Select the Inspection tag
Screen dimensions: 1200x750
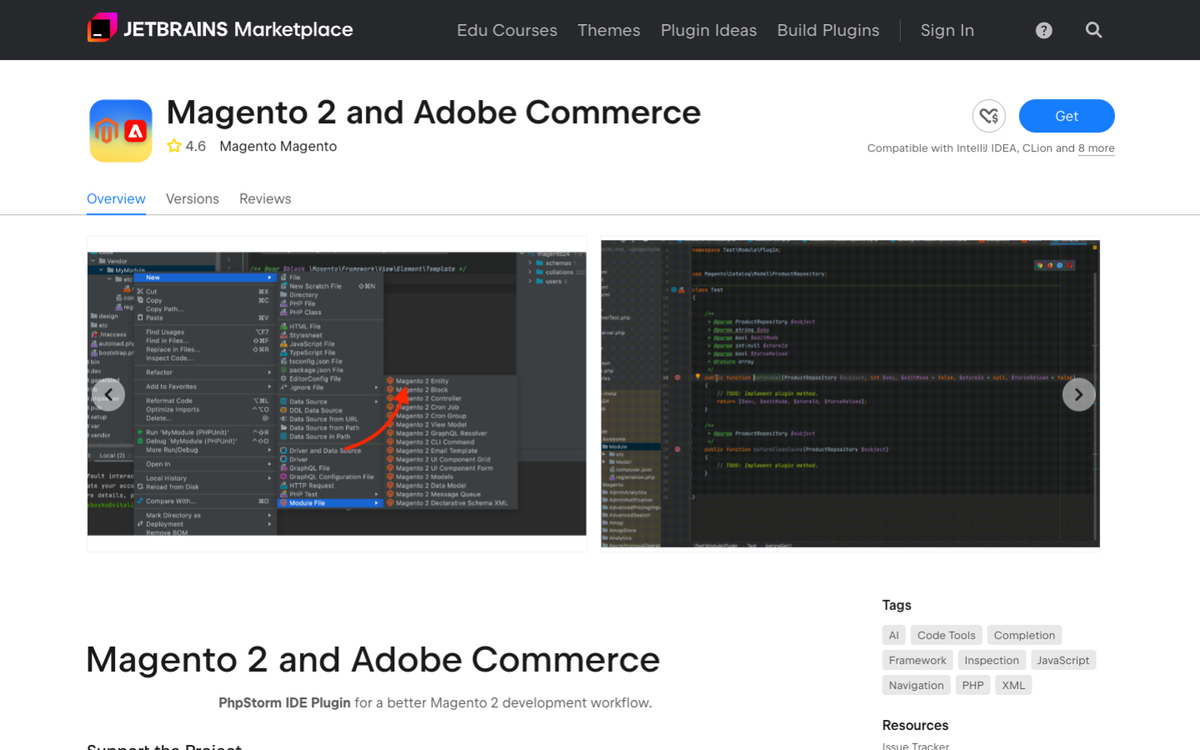click(992, 660)
